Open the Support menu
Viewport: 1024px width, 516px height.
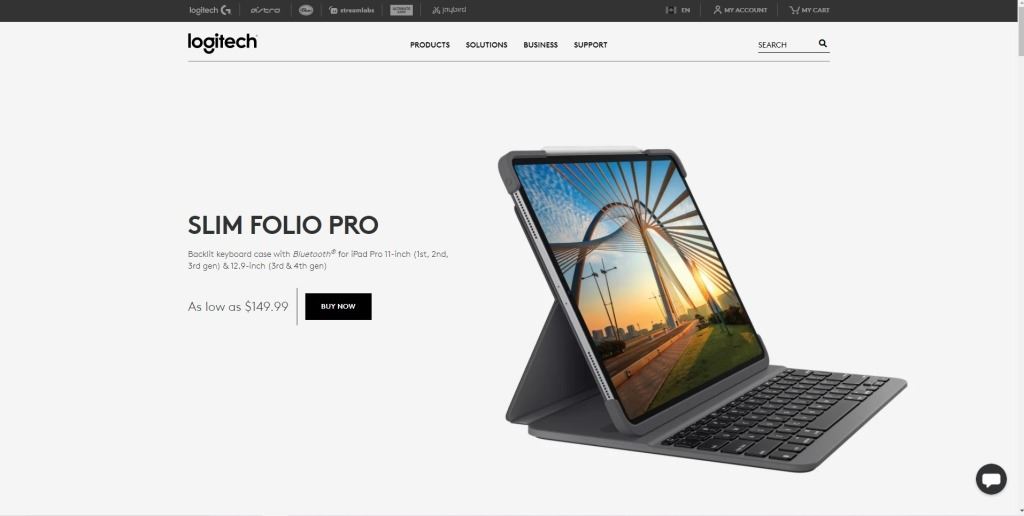[590, 45]
